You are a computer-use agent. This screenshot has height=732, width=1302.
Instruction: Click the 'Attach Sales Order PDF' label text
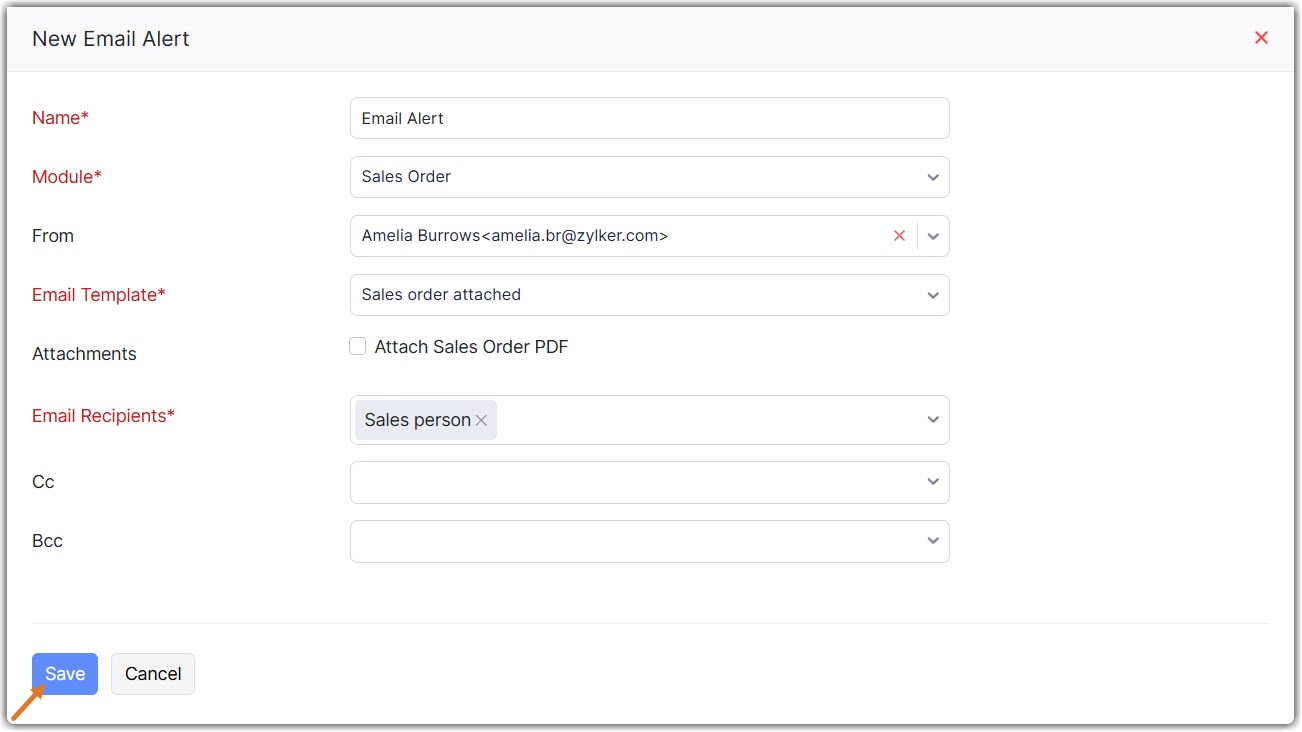[471, 347]
